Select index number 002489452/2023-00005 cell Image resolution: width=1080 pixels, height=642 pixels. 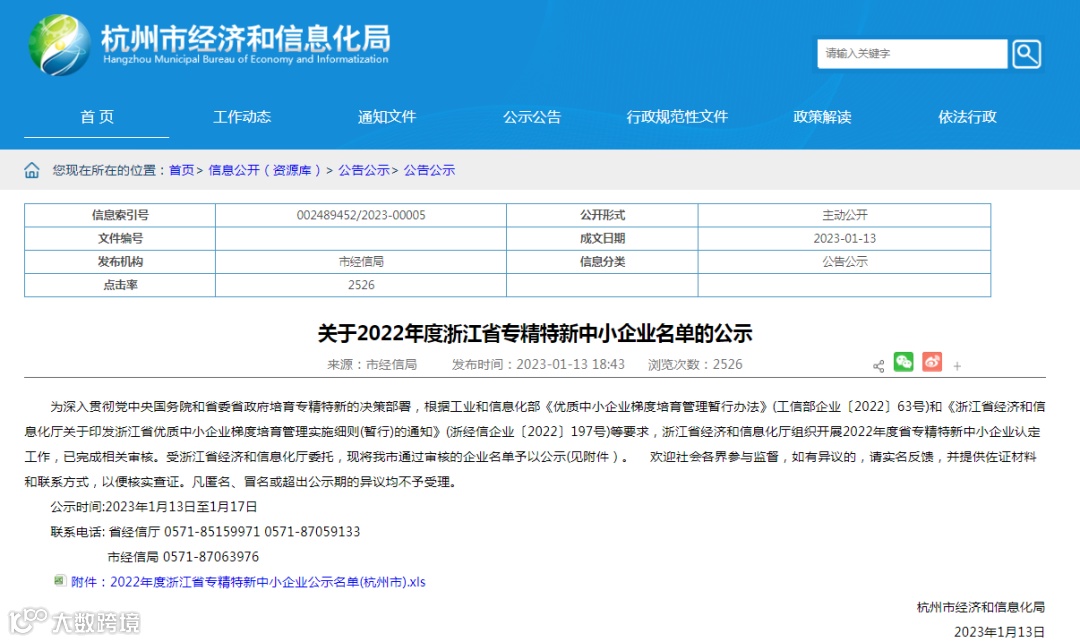361,215
